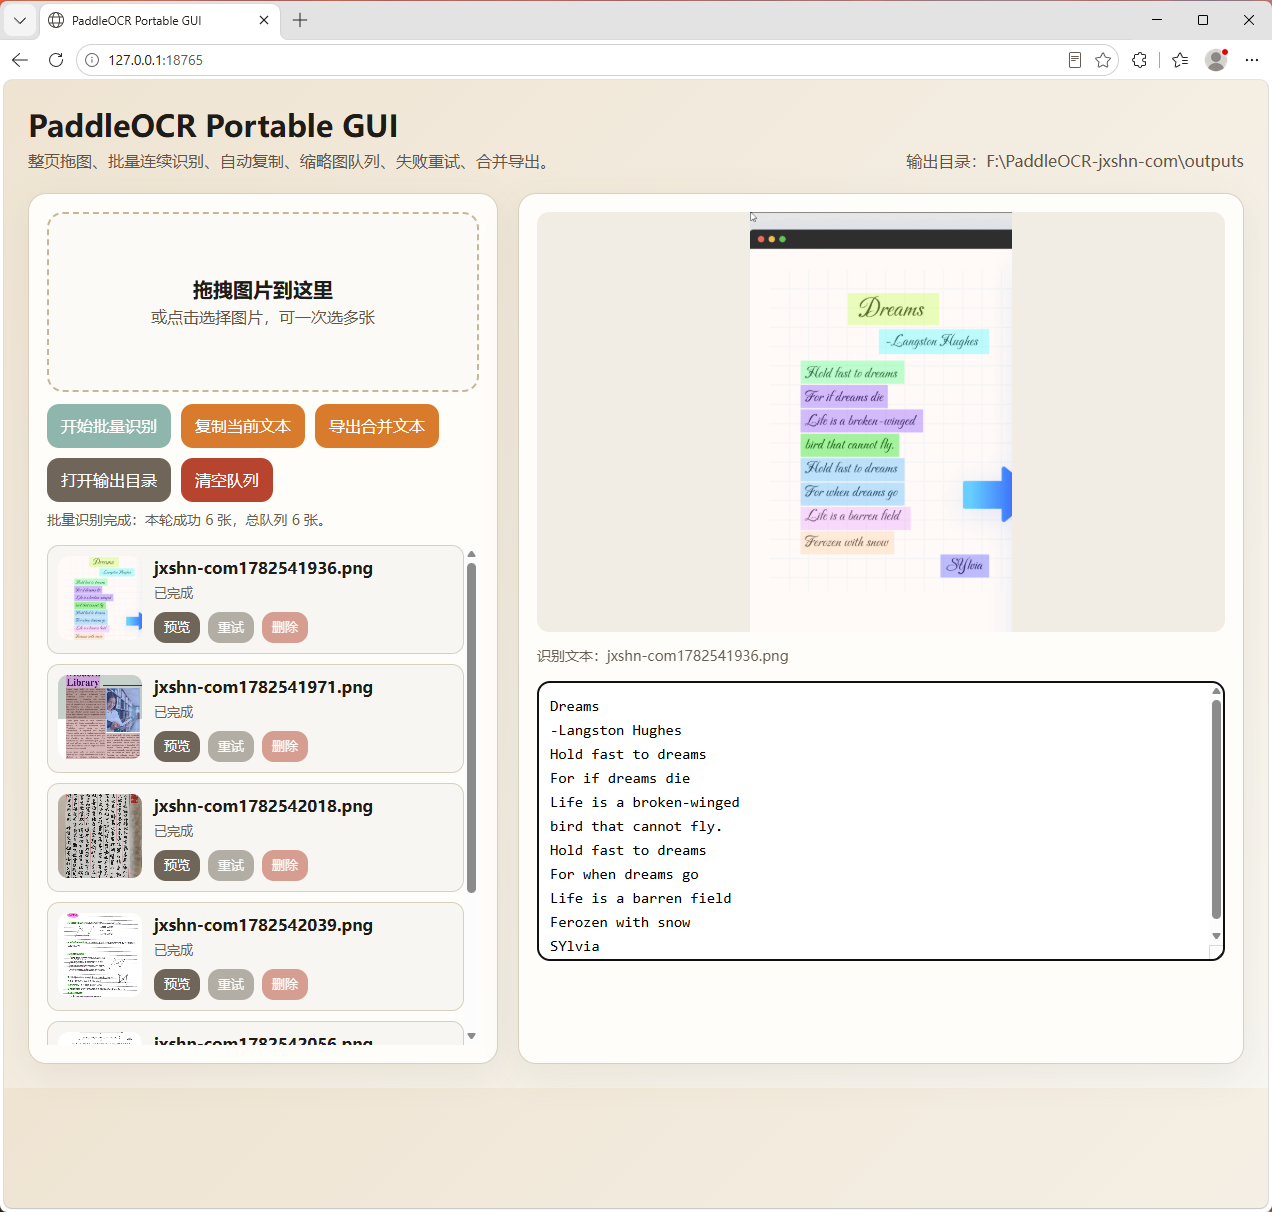Image resolution: width=1272 pixels, height=1212 pixels.
Task: Preview jxshn-com1782542018.png with 预览
Action: click(x=177, y=865)
